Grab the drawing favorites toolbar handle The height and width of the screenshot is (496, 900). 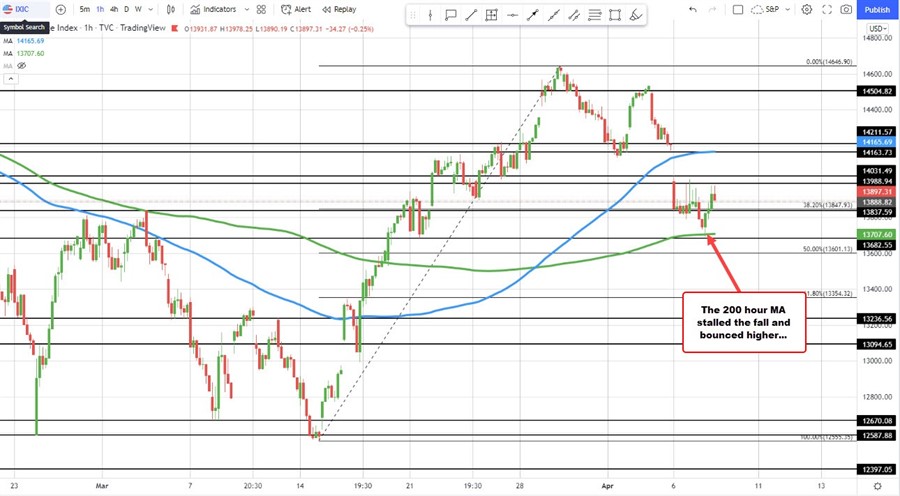coord(412,16)
